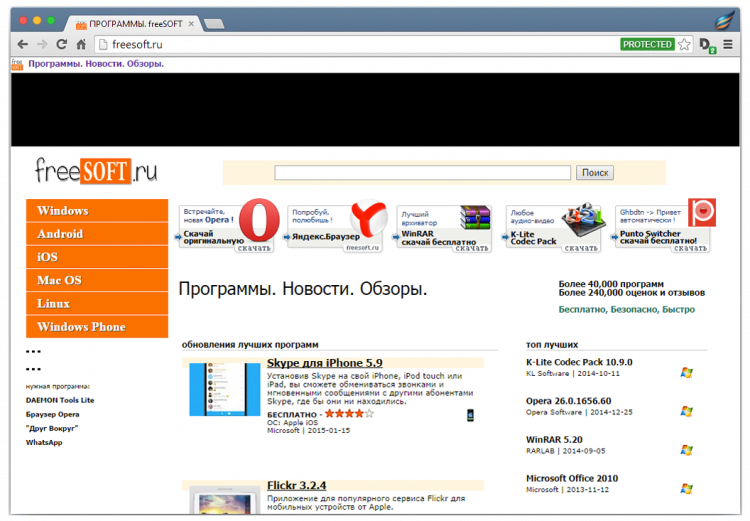The height and width of the screenshot is (521, 750).
Task: Open the Mac OS category menu item
Action: tap(97, 280)
